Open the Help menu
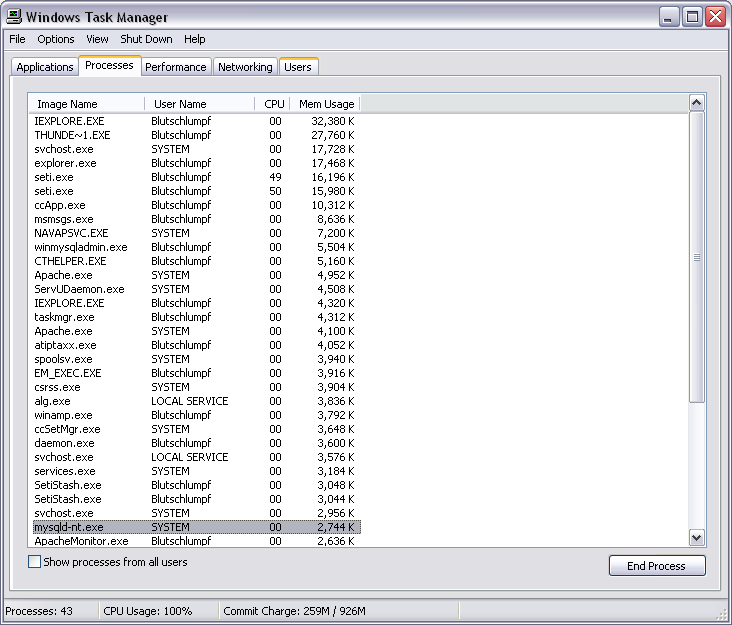Screen dimensions: 732x625 click(194, 39)
